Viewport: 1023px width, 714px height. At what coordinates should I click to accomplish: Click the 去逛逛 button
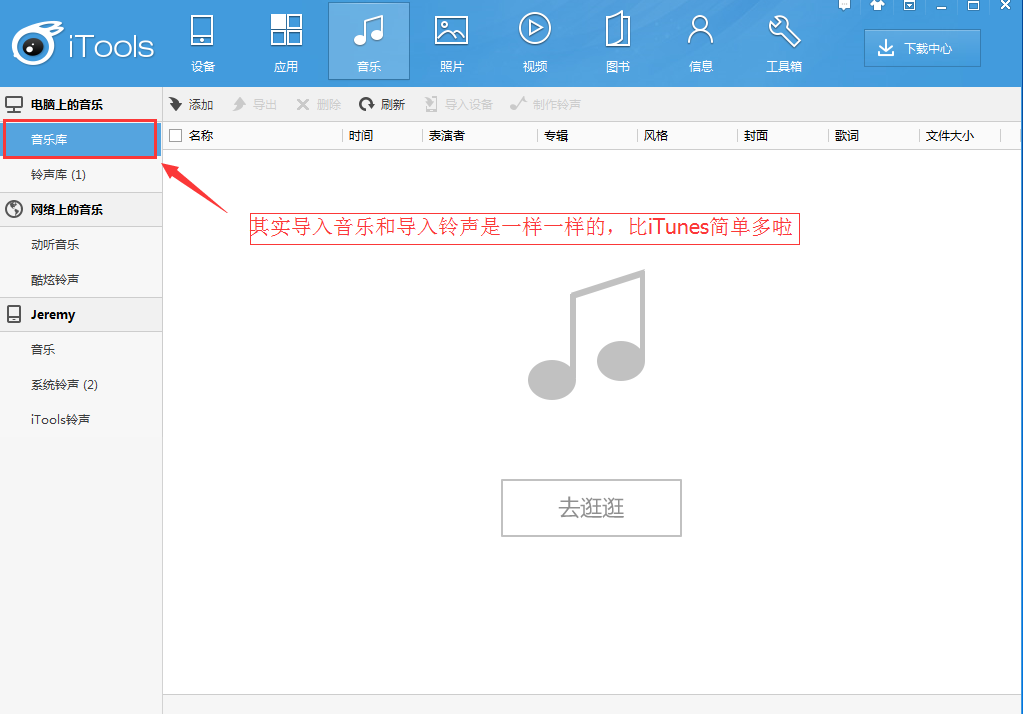coord(591,508)
